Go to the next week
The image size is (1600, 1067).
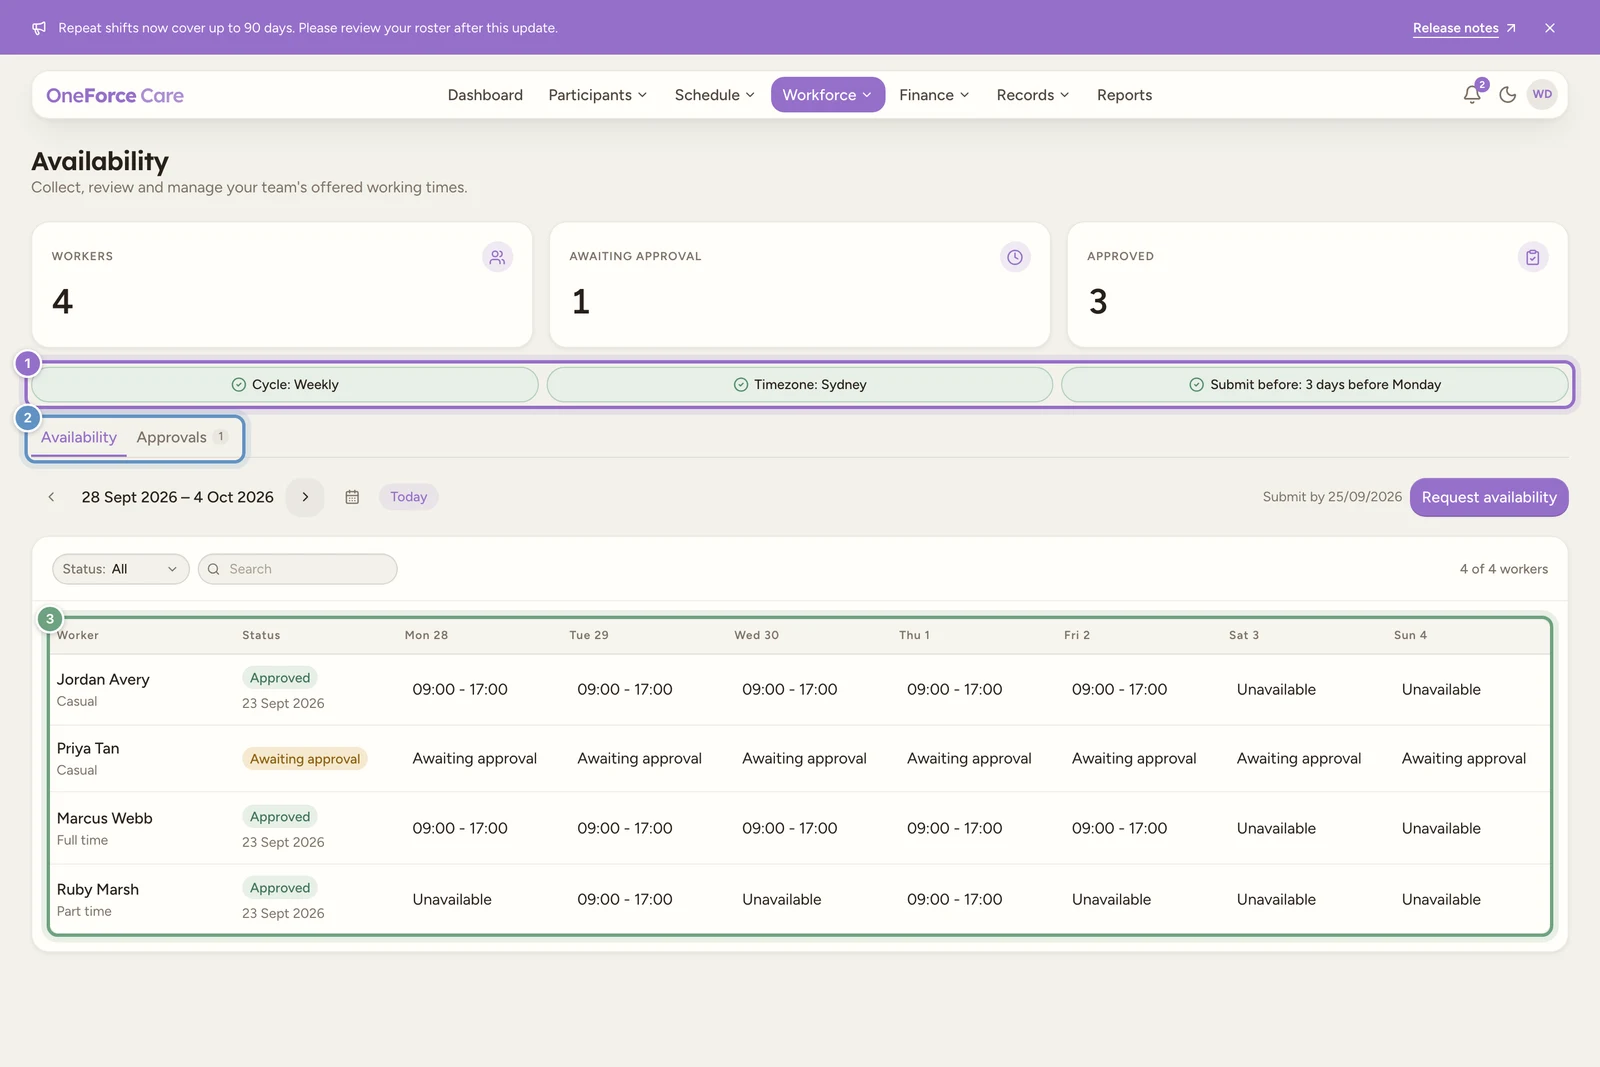click(x=305, y=497)
